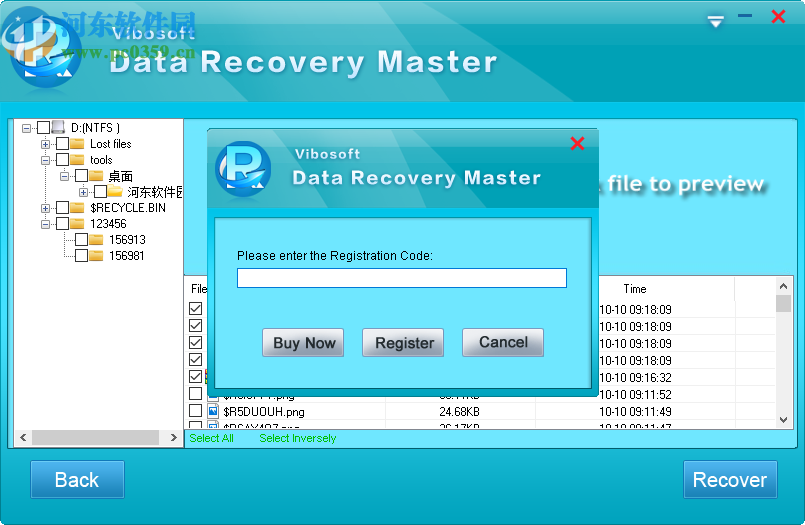
Task: Select the 10-10 09:11:49 time cell
Action: point(635,411)
